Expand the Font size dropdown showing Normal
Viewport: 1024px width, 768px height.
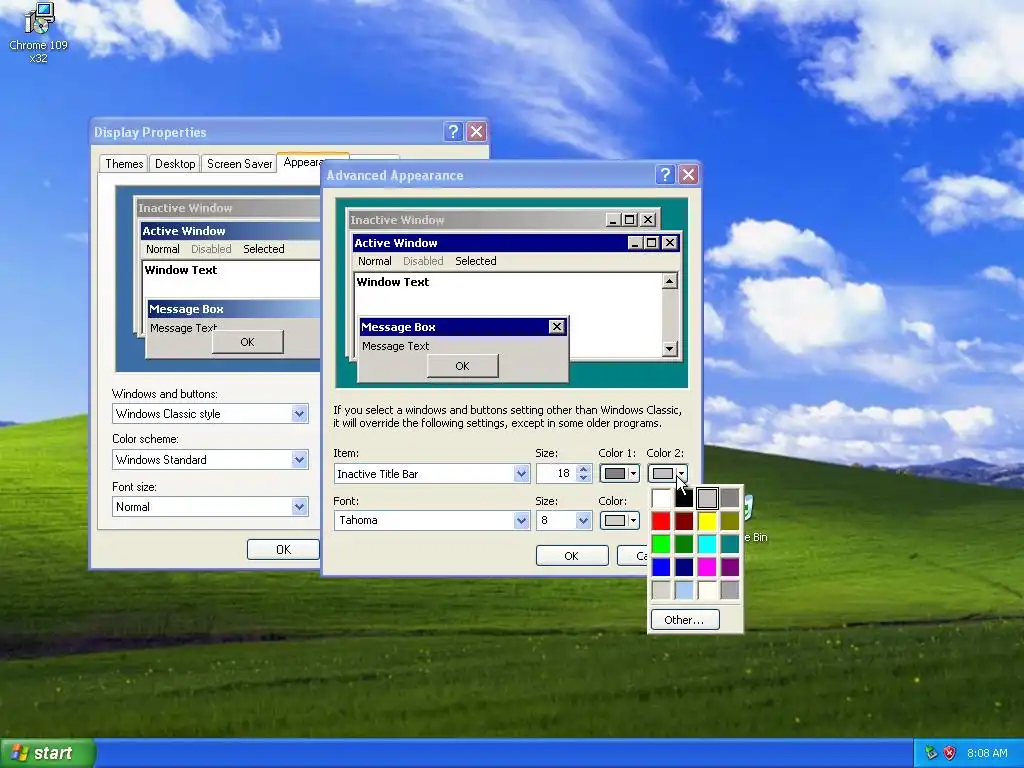(x=299, y=507)
